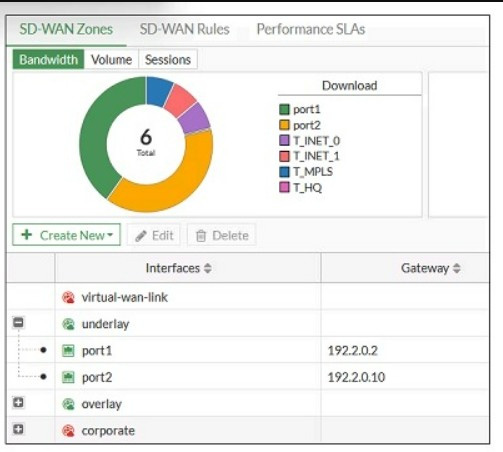The width and height of the screenshot is (503, 452).
Task: Expand the overlay zone
Action: (18, 402)
